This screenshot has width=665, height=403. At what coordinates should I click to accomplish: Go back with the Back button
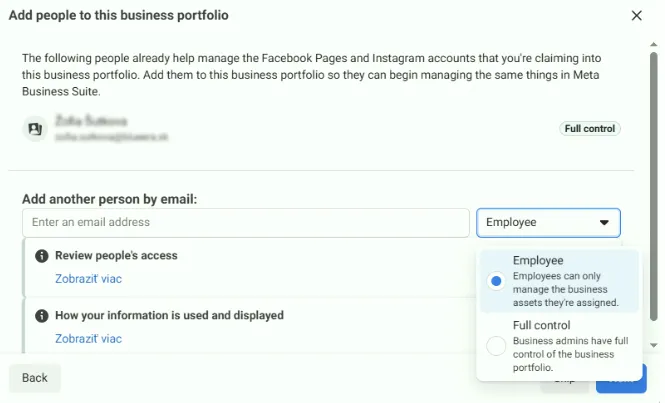(35, 378)
